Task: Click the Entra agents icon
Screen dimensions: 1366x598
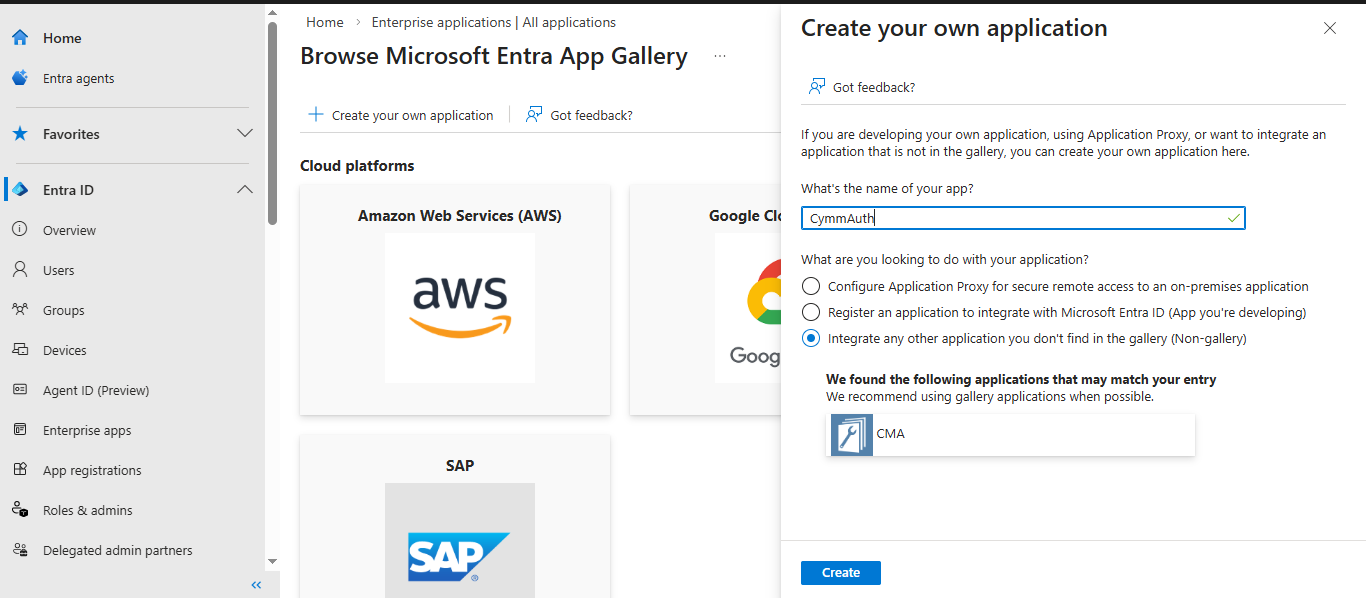Action: tap(20, 78)
